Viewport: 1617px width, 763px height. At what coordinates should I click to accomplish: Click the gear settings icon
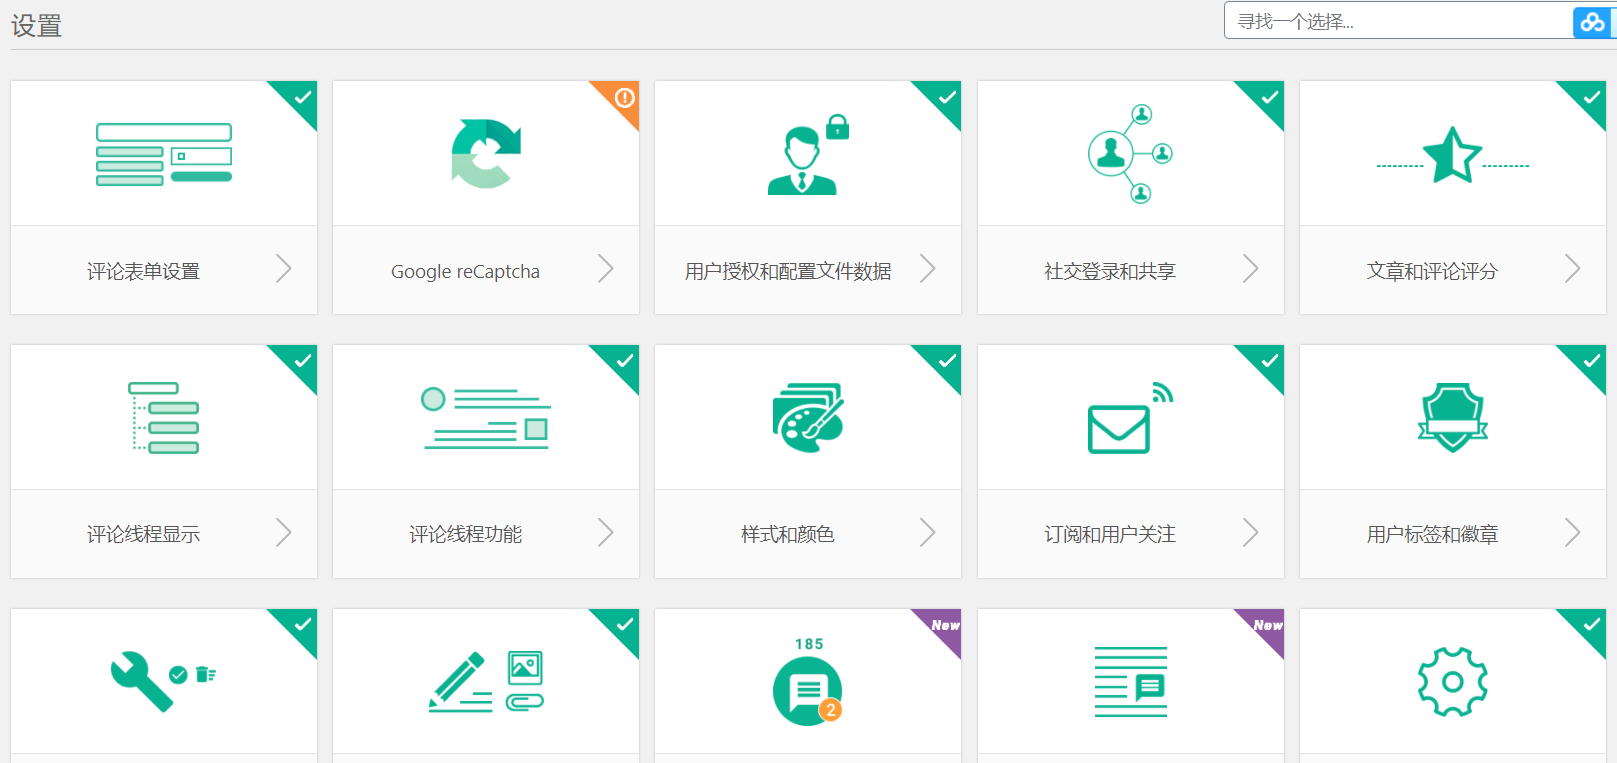click(1453, 681)
